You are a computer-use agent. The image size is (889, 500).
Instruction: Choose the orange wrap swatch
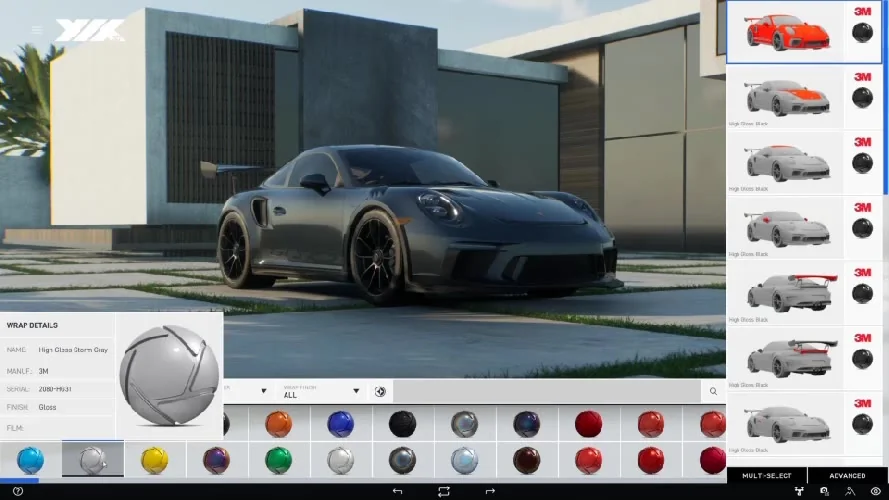pyautogui.click(x=278, y=424)
